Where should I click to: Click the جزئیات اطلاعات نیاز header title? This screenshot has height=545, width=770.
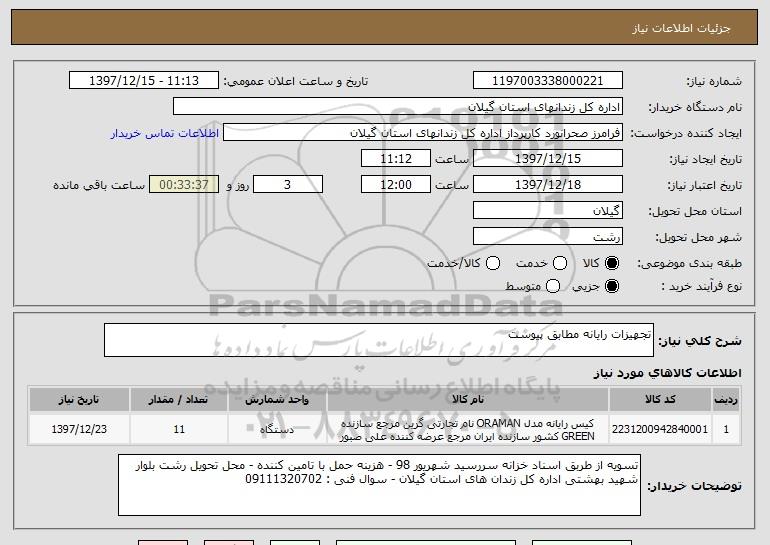coord(681,28)
